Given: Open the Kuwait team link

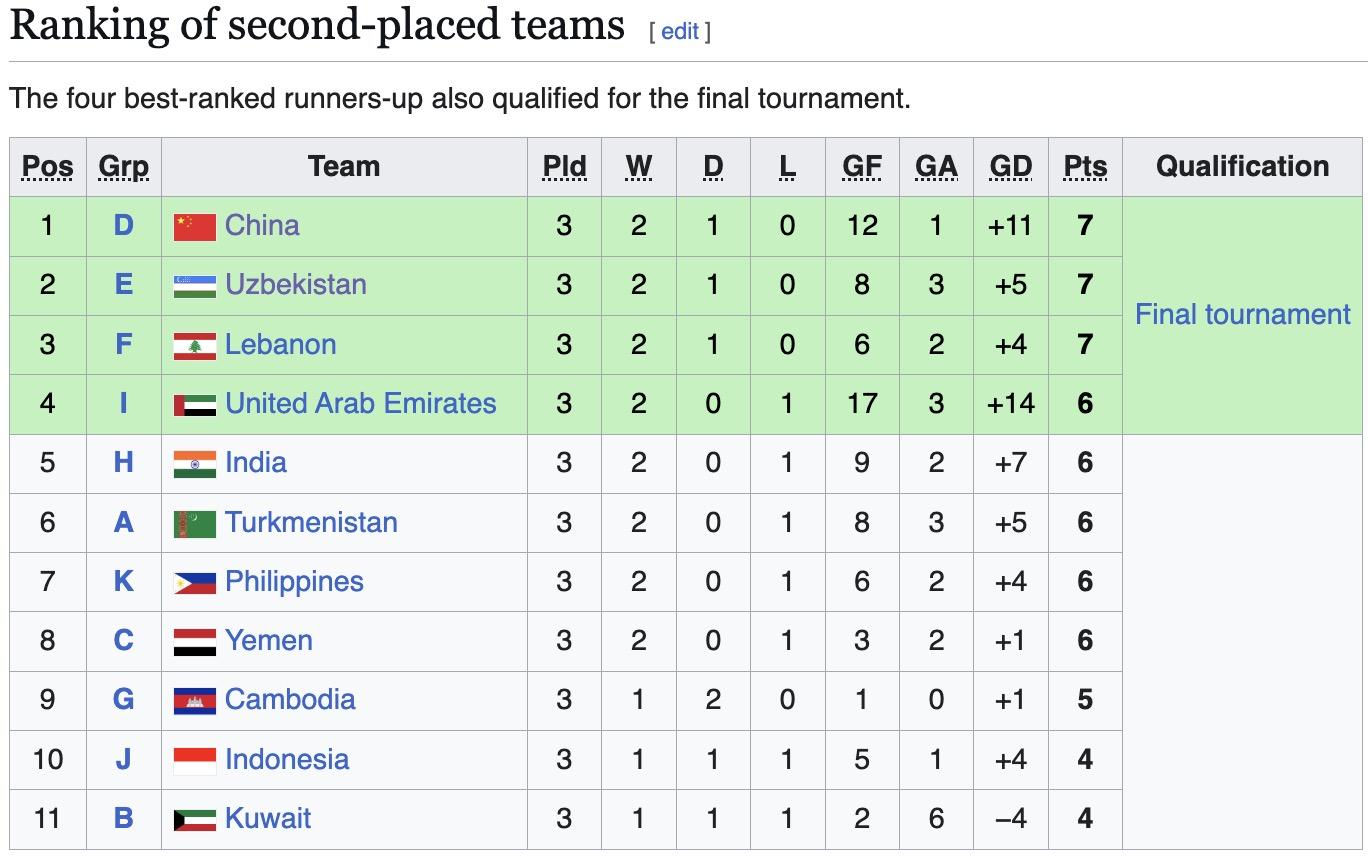Looking at the screenshot, I should click(x=268, y=818).
